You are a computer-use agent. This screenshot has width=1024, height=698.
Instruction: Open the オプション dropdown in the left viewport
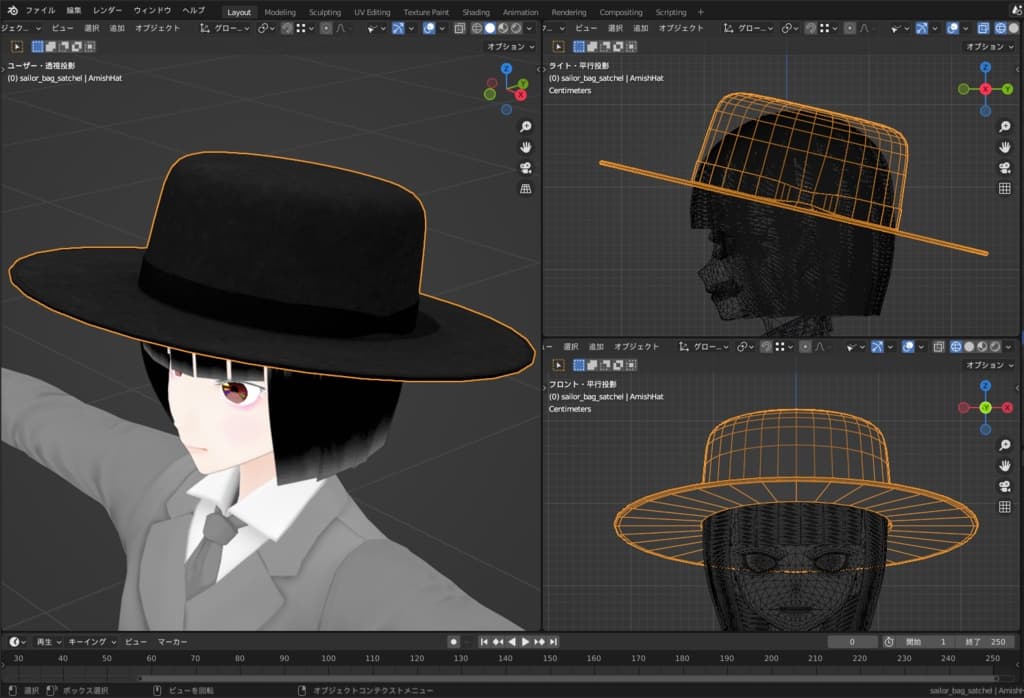pyautogui.click(x=510, y=46)
